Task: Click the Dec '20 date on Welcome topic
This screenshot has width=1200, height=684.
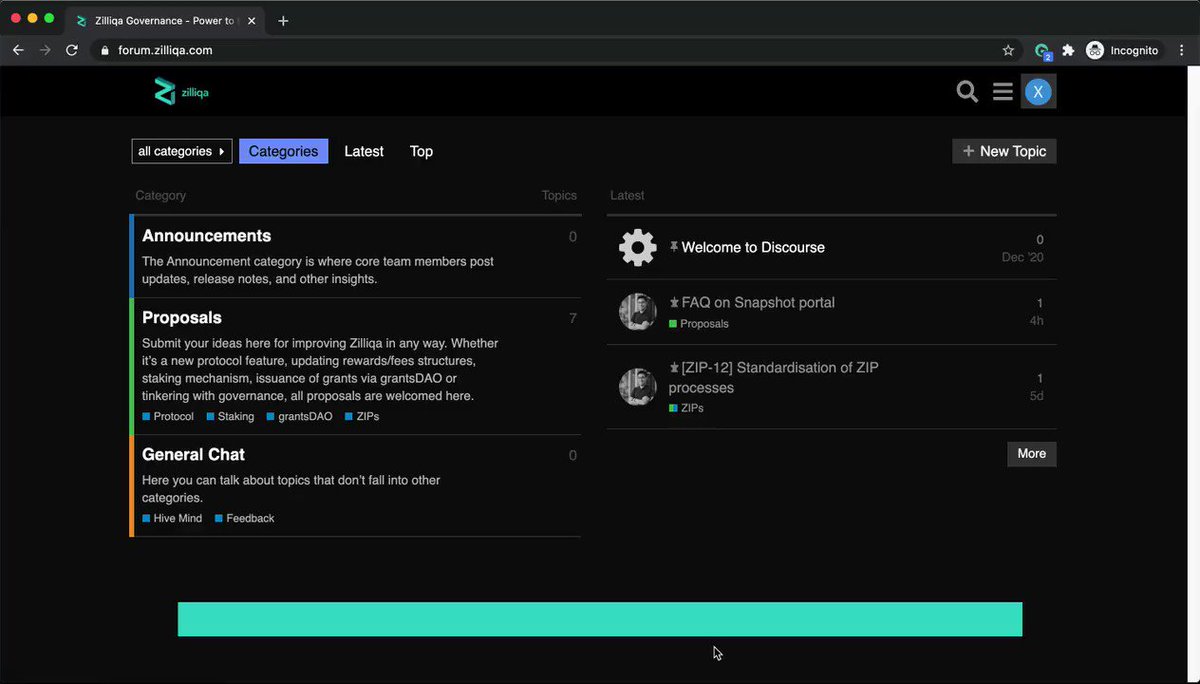Action: [x=1023, y=257]
